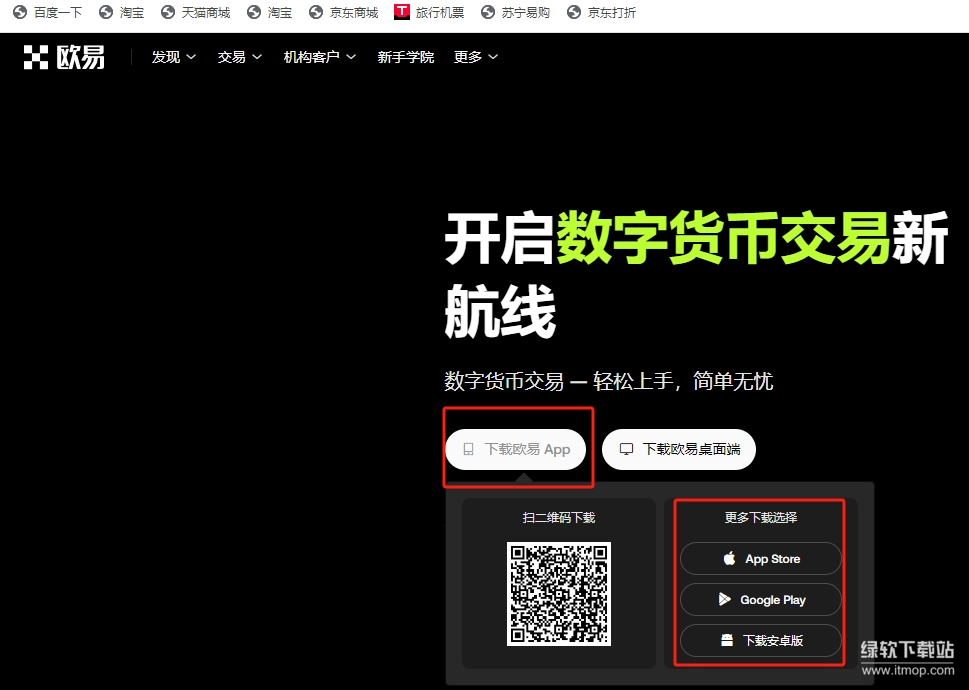The image size is (969, 690).
Task: Expand the 更多 navigation dropdown
Action: pyautogui.click(x=475, y=58)
